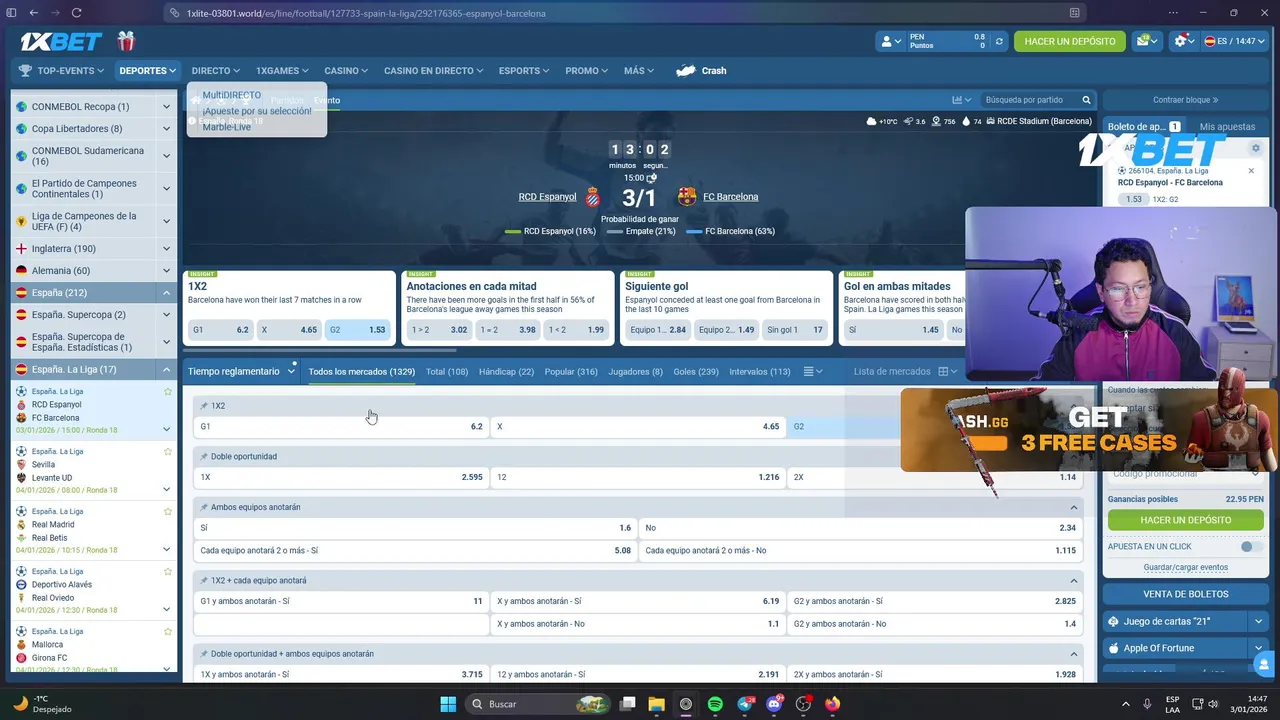This screenshot has width=1280, height=720.
Task: Click the 1XBET logo
Action: (x=61, y=41)
